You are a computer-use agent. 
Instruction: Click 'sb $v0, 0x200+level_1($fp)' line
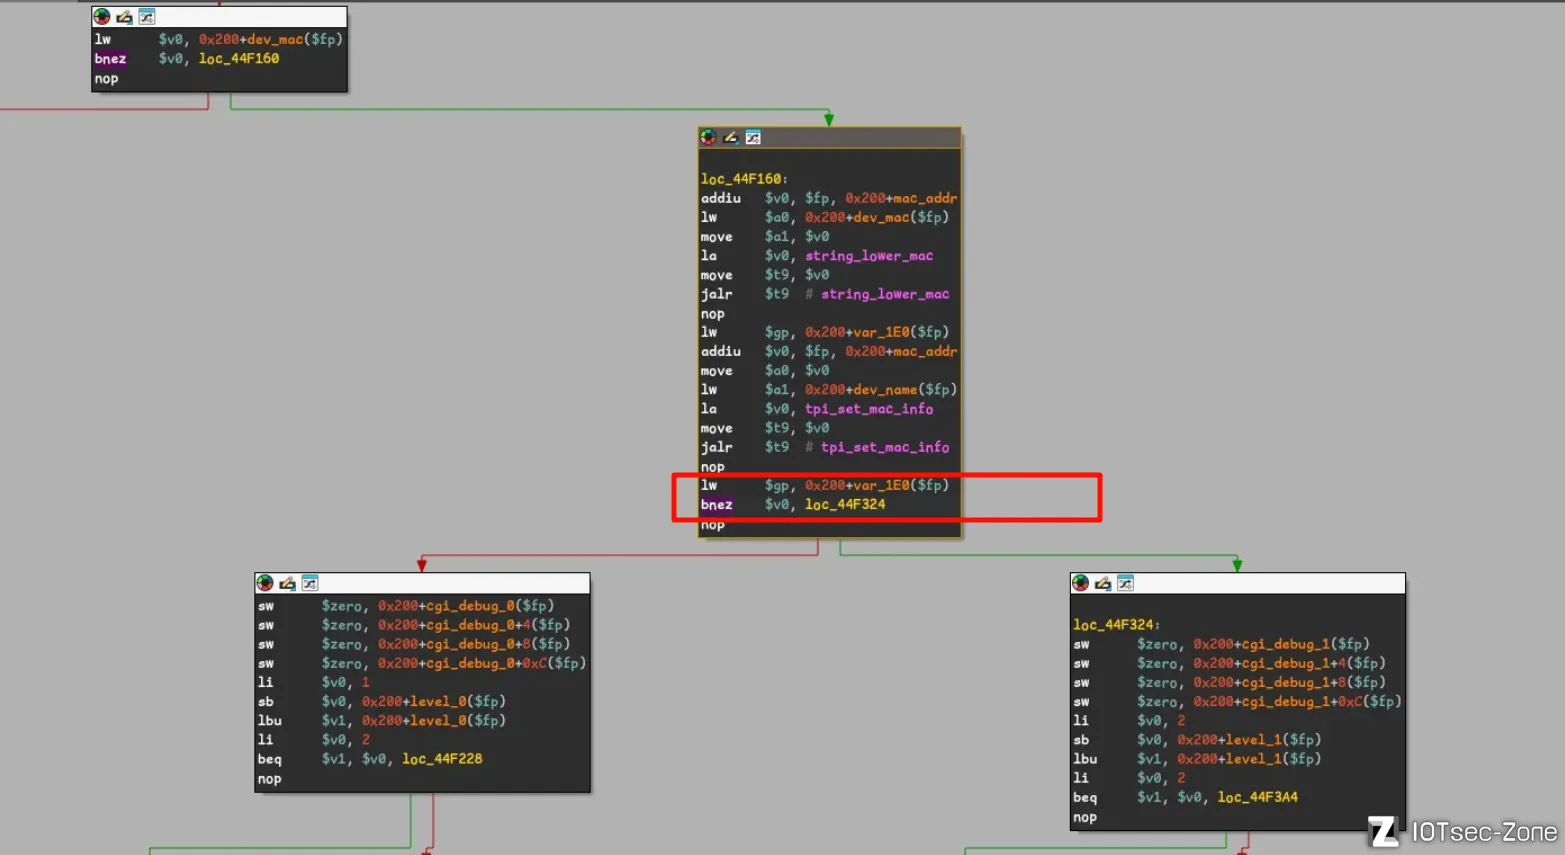point(1198,740)
